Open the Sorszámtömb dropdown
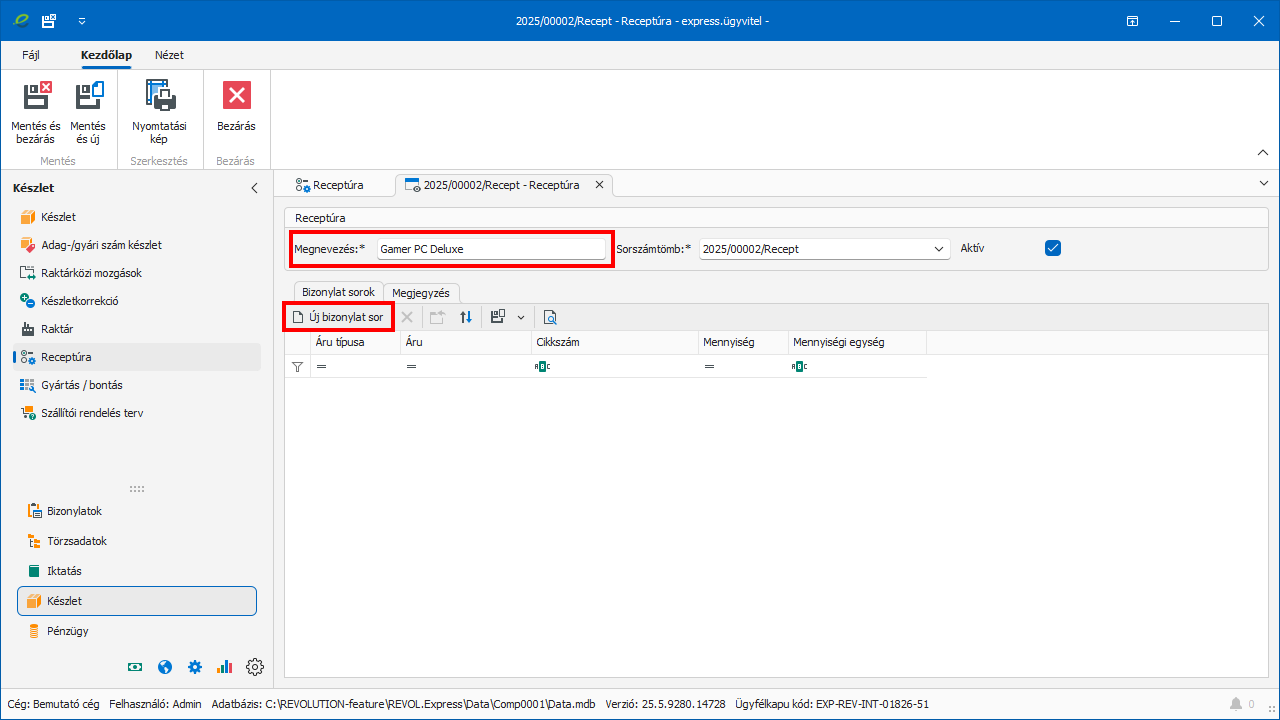 pos(939,249)
